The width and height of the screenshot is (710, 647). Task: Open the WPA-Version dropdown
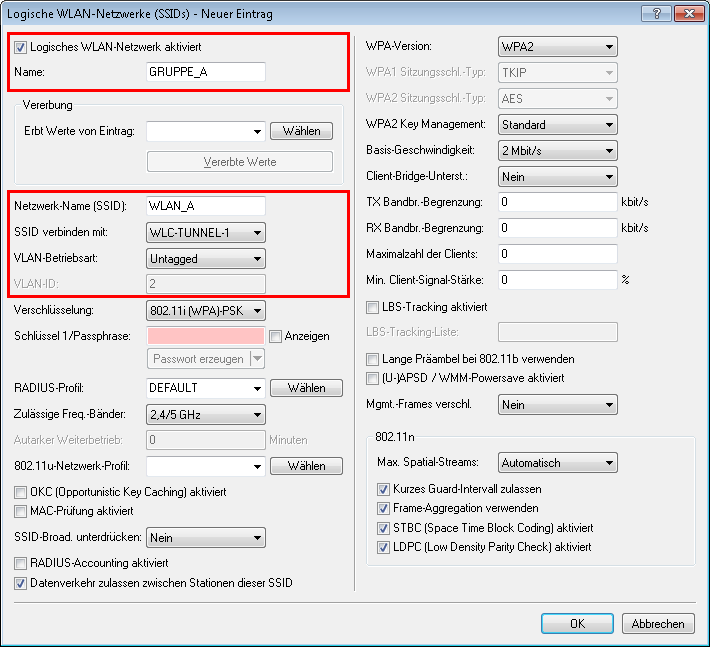[x=557, y=47]
